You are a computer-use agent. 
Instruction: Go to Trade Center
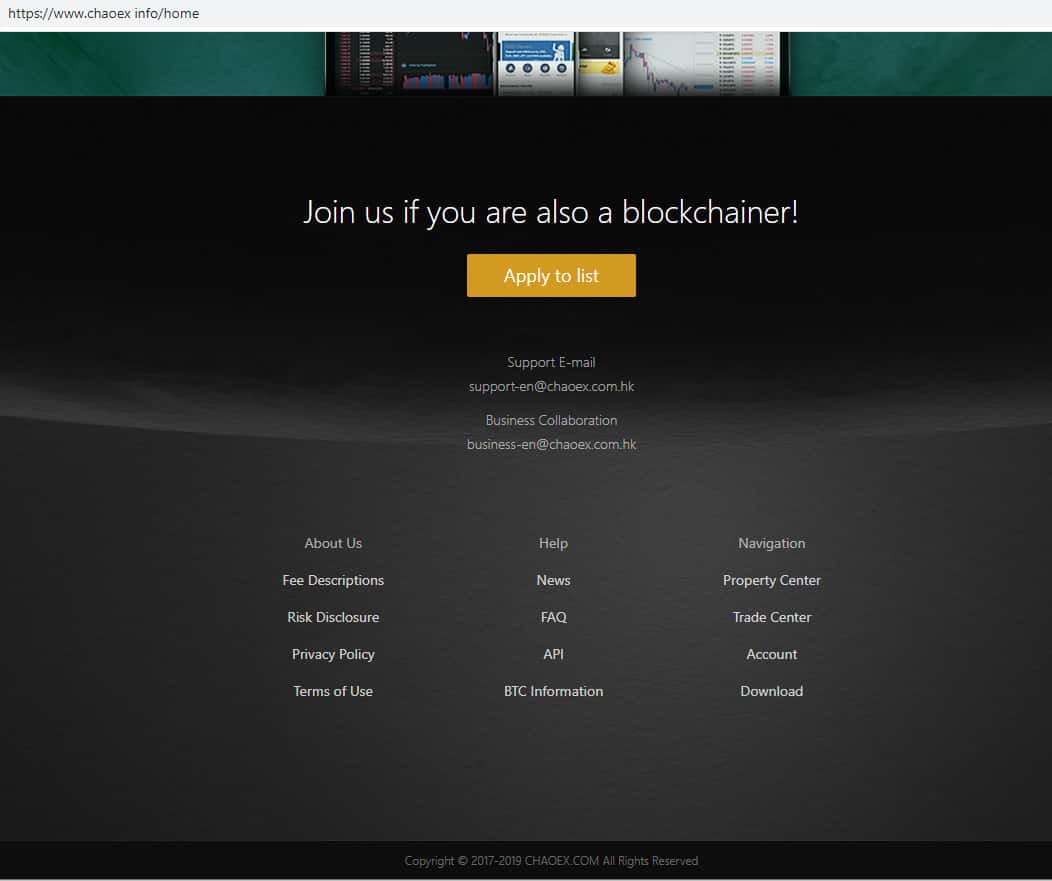(x=772, y=617)
